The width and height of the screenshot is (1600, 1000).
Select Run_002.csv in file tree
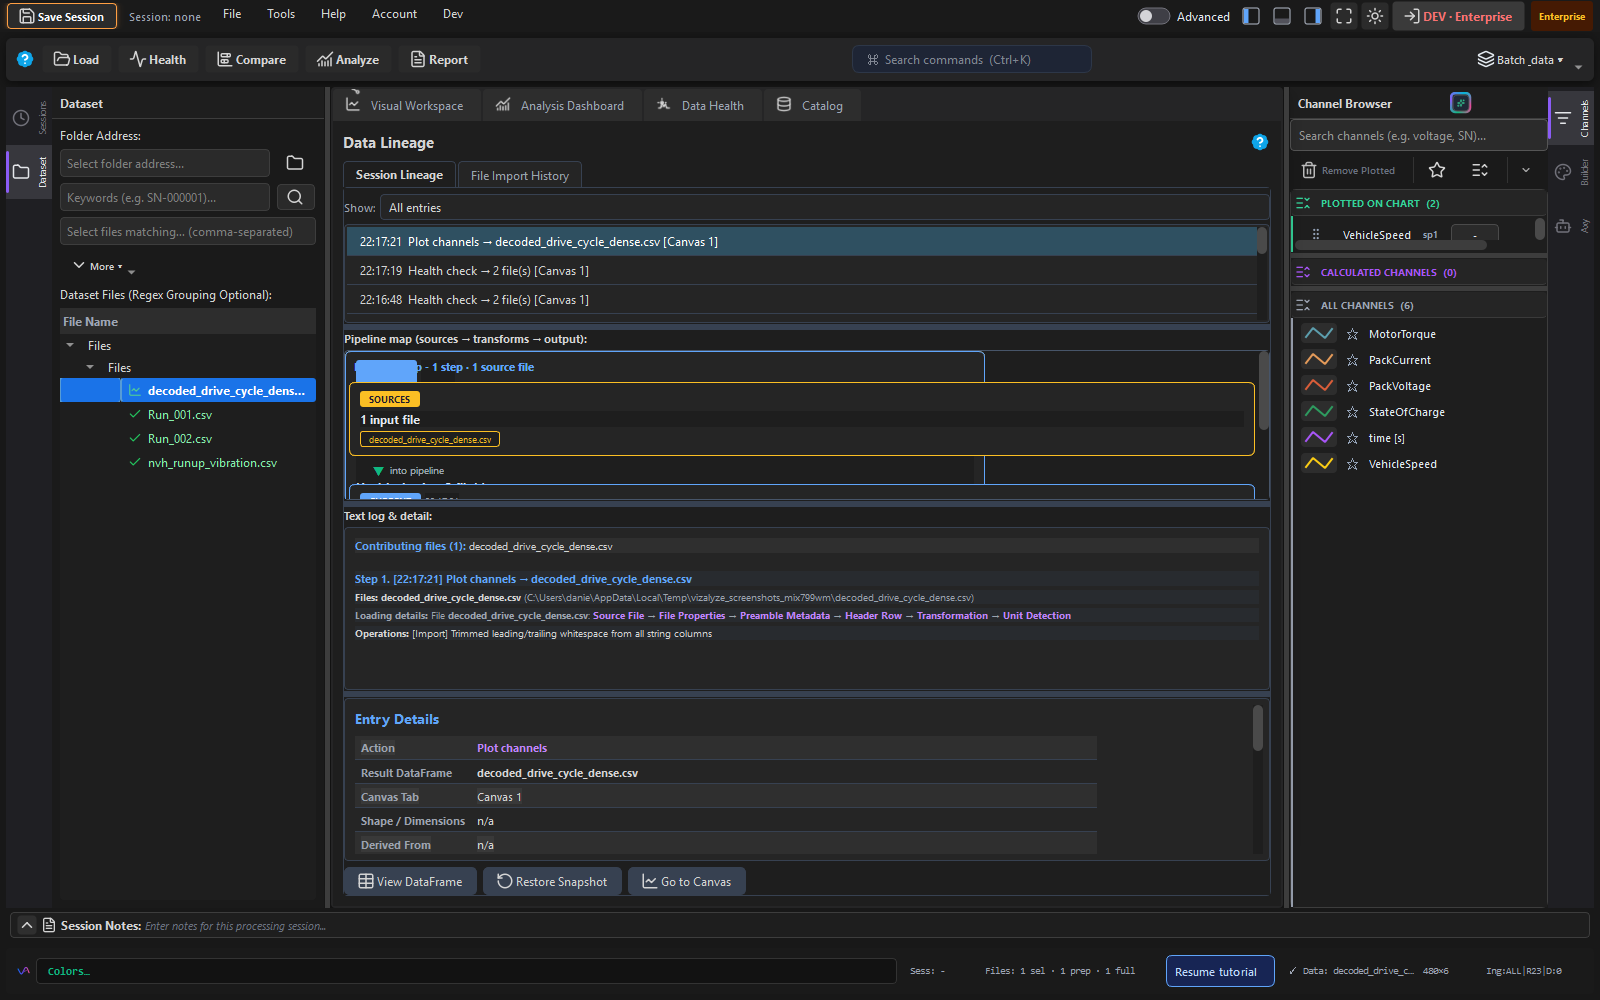[180, 438]
